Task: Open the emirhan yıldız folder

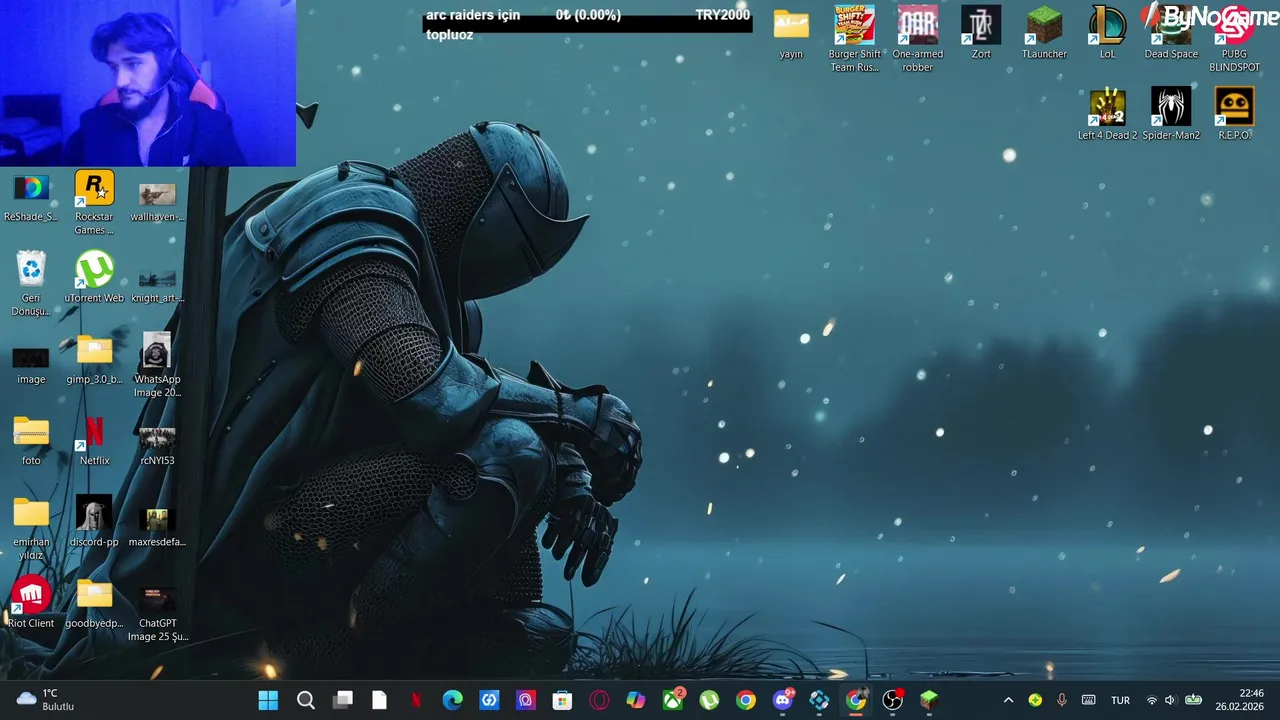Action: pyautogui.click(x=31, y=529)
